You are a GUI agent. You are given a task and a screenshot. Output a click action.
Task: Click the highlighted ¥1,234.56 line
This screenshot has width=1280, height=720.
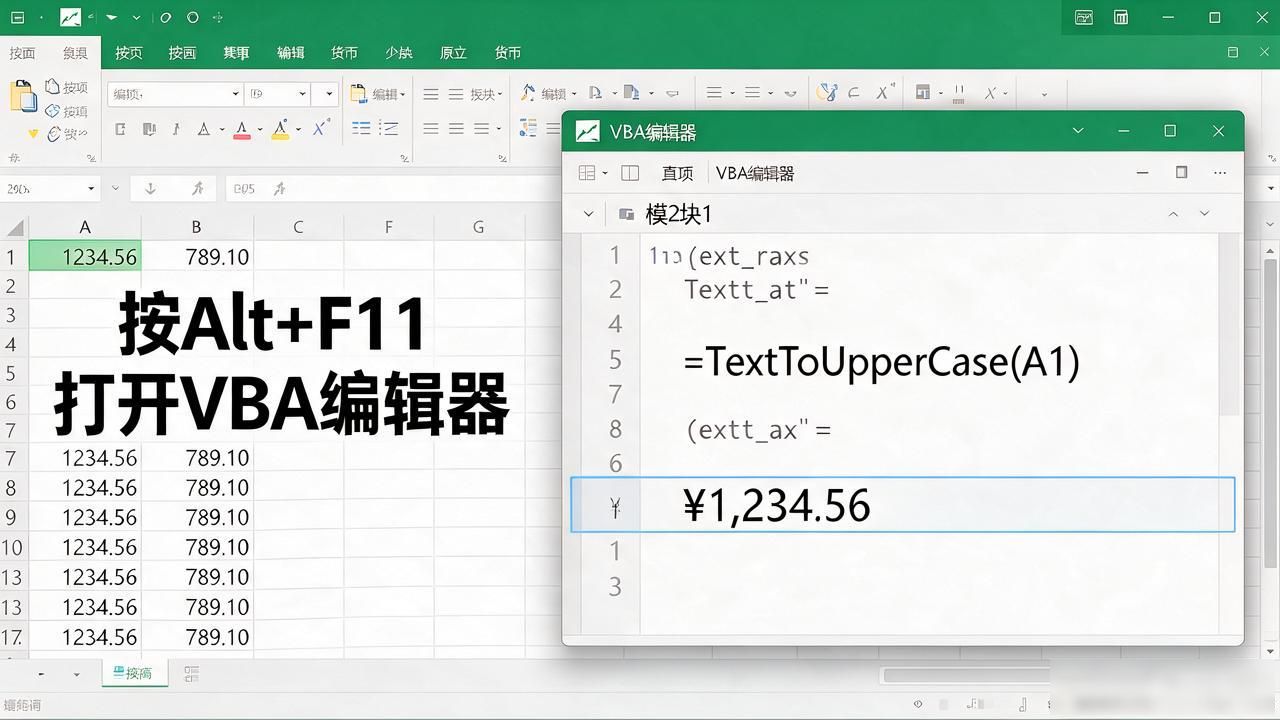pyautogui.click(x=903, y=504)
